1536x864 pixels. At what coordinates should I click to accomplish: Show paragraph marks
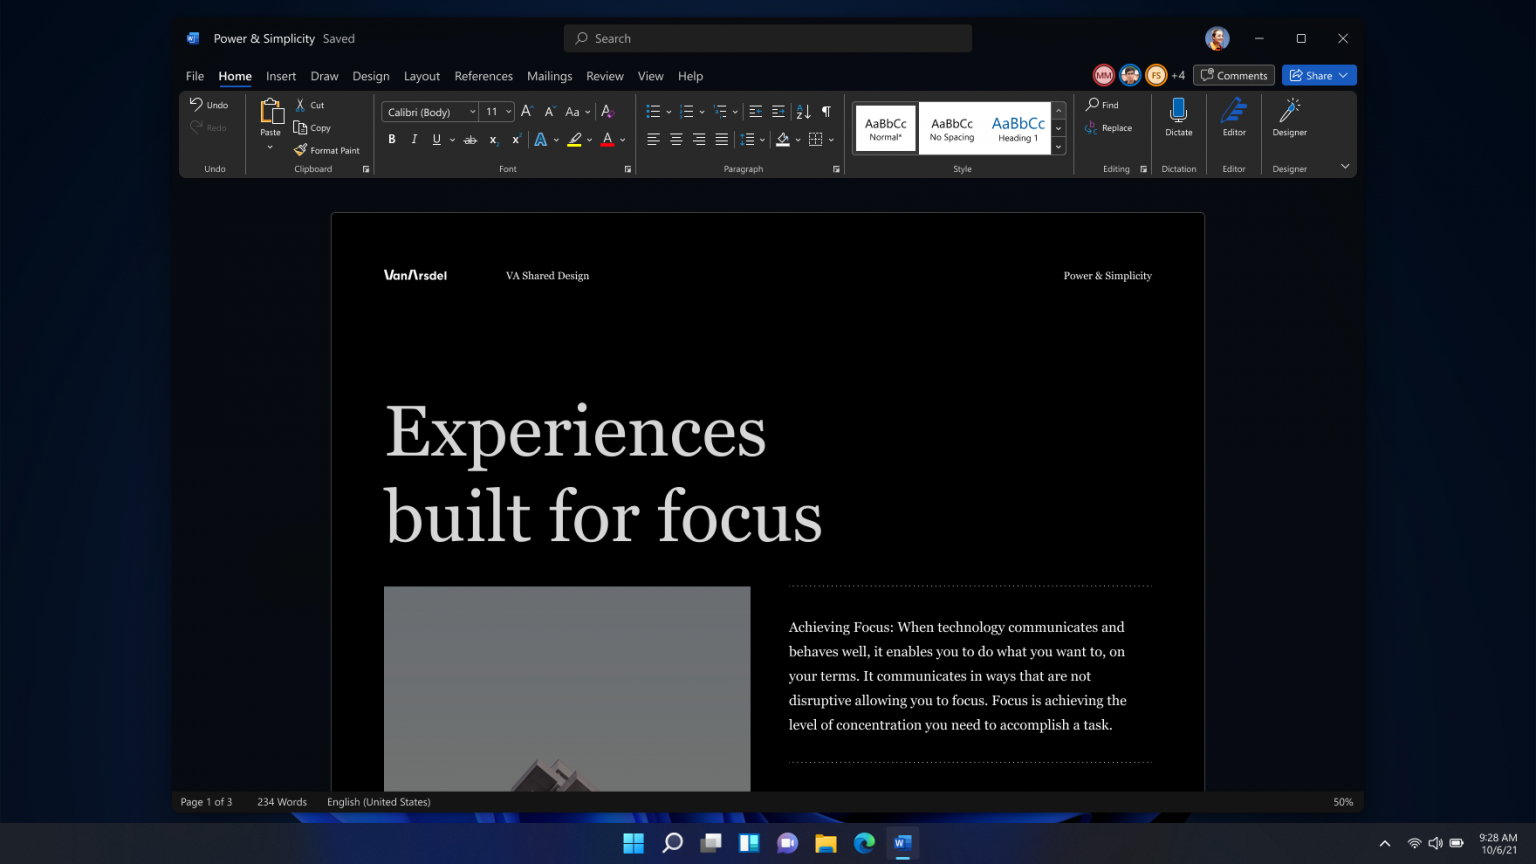[x=826, y=111]
